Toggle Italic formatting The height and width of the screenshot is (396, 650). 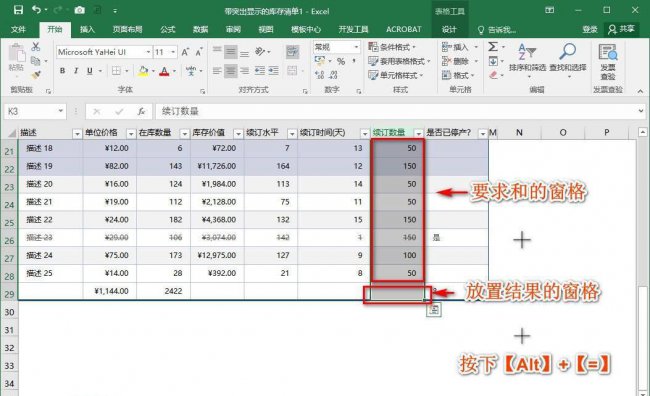pos(76,71)
